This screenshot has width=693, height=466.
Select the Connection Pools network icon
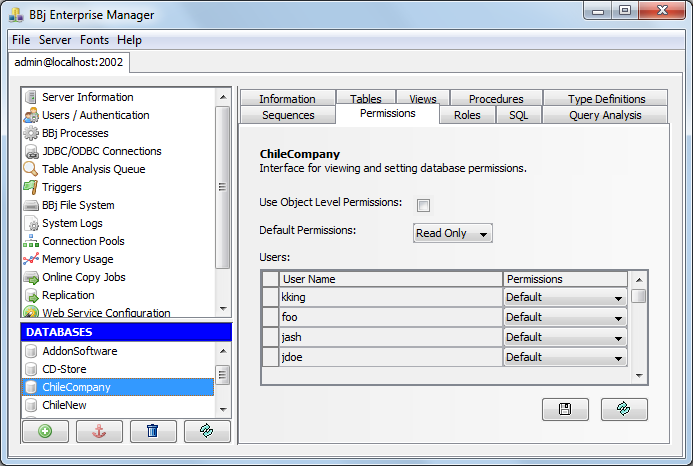[x=31, y=241]
